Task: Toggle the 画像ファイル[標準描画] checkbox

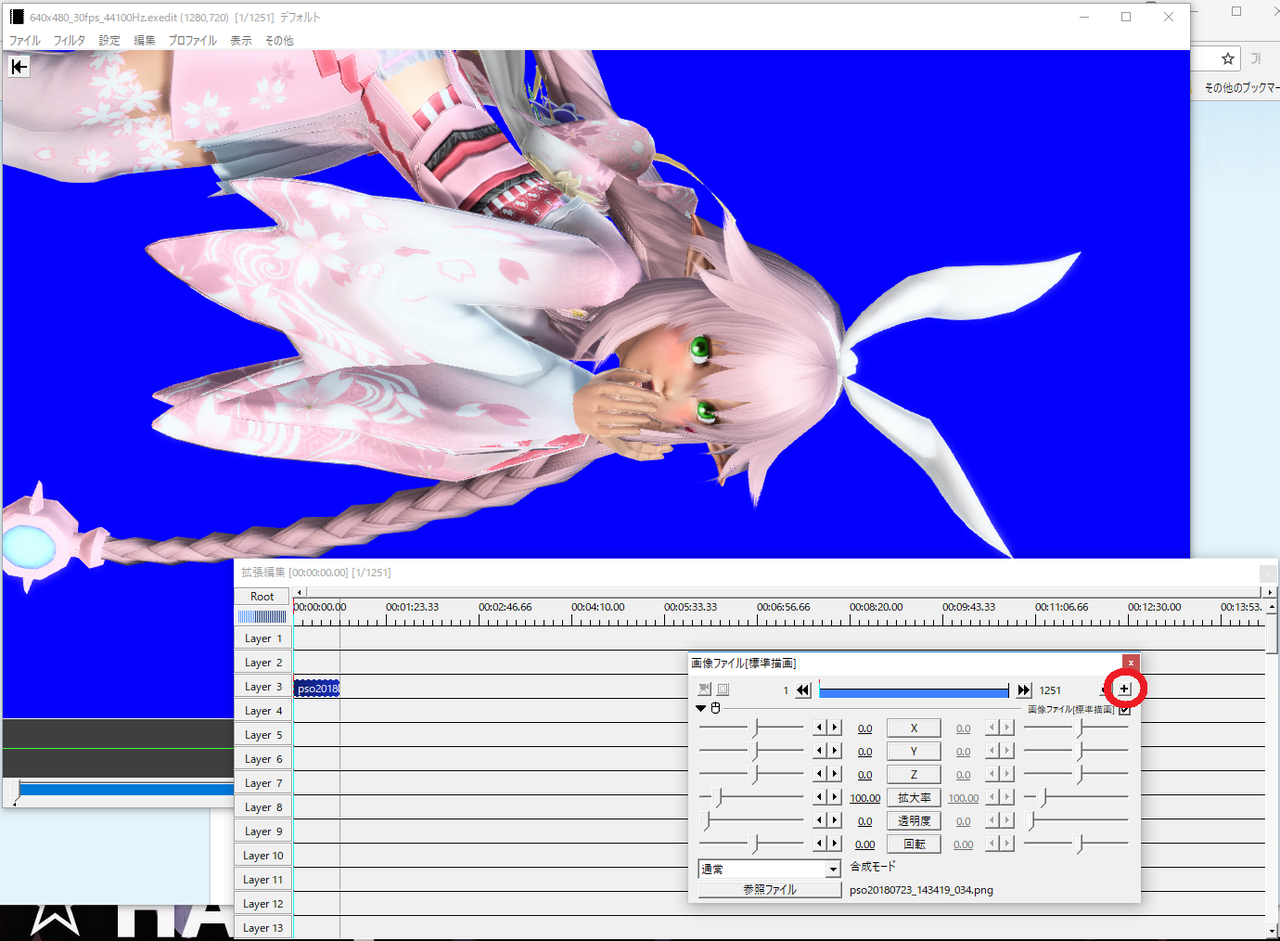Action: (1125, 709)
